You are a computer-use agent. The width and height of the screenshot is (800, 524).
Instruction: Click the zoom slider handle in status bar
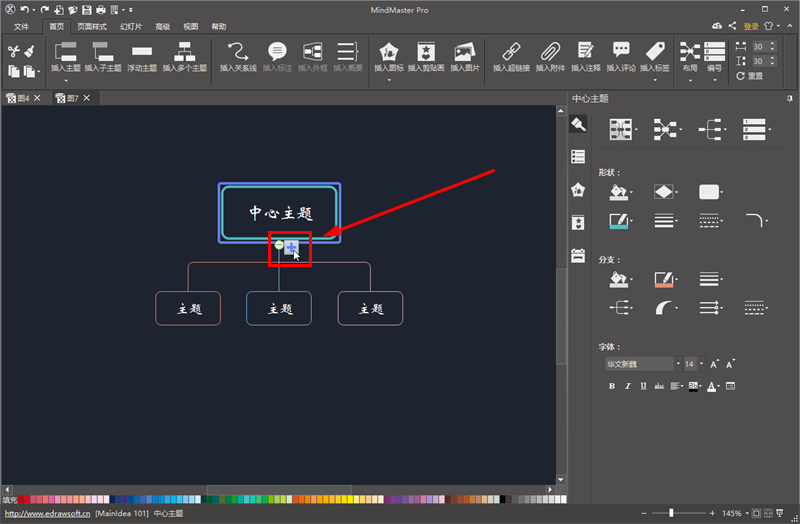[671, 513]
